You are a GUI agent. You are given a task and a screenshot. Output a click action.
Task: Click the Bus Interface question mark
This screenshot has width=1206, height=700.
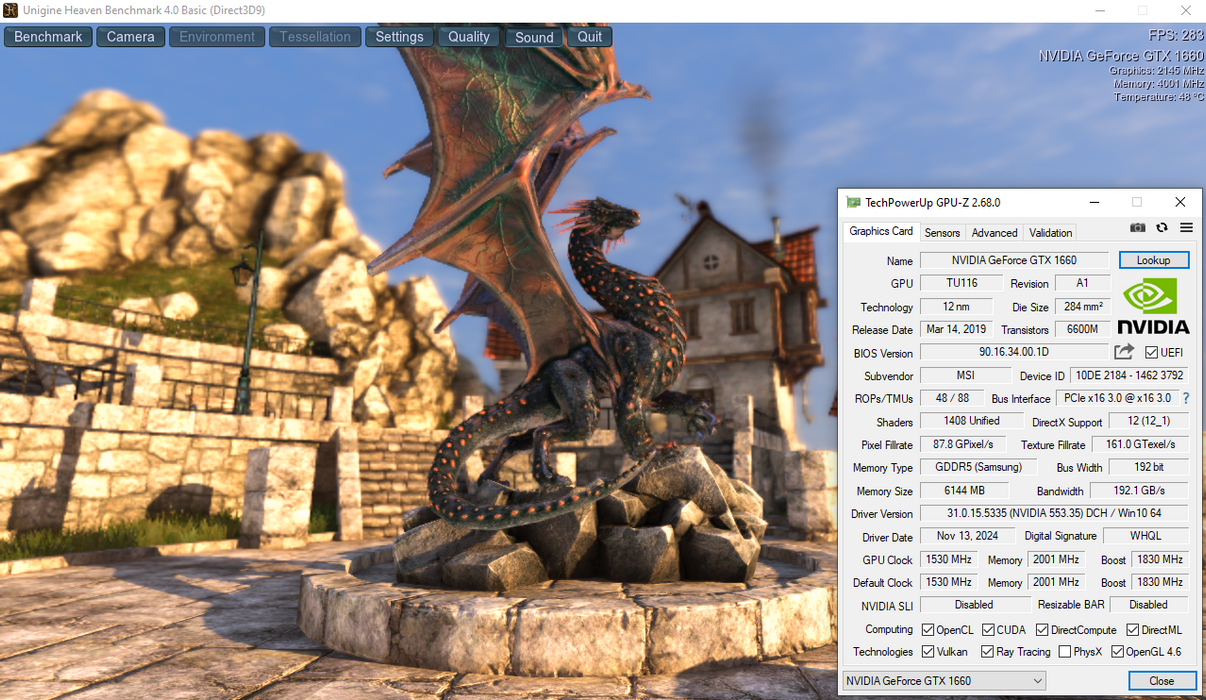1186,398
